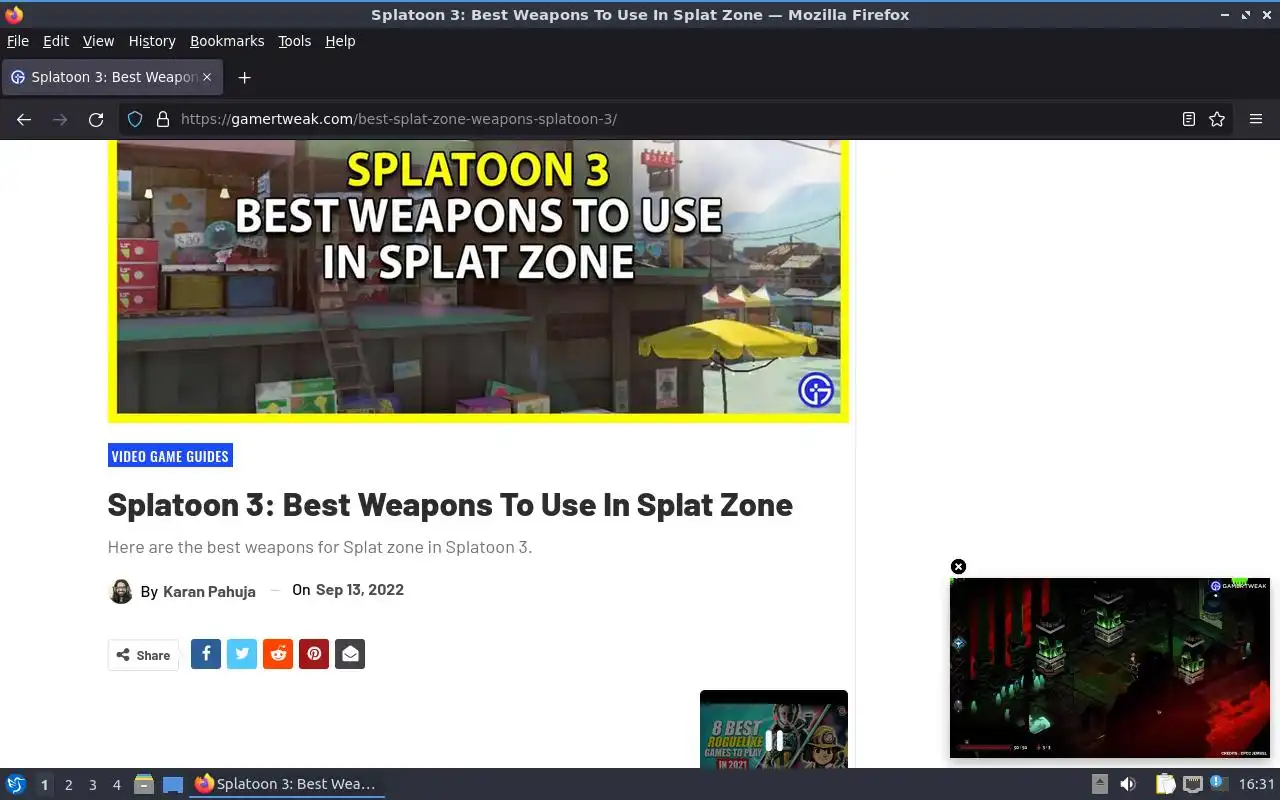The width and height of the screenshot is (1280, 800).
Task: Click the notification tray icon
Action: click(x=1218, y=783)
